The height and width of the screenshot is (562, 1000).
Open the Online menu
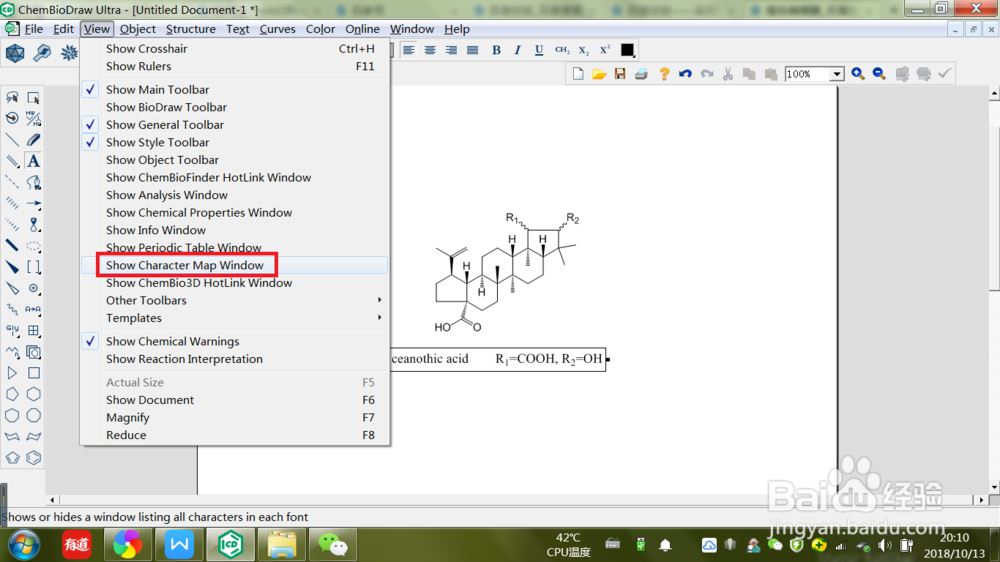(362, 29)
